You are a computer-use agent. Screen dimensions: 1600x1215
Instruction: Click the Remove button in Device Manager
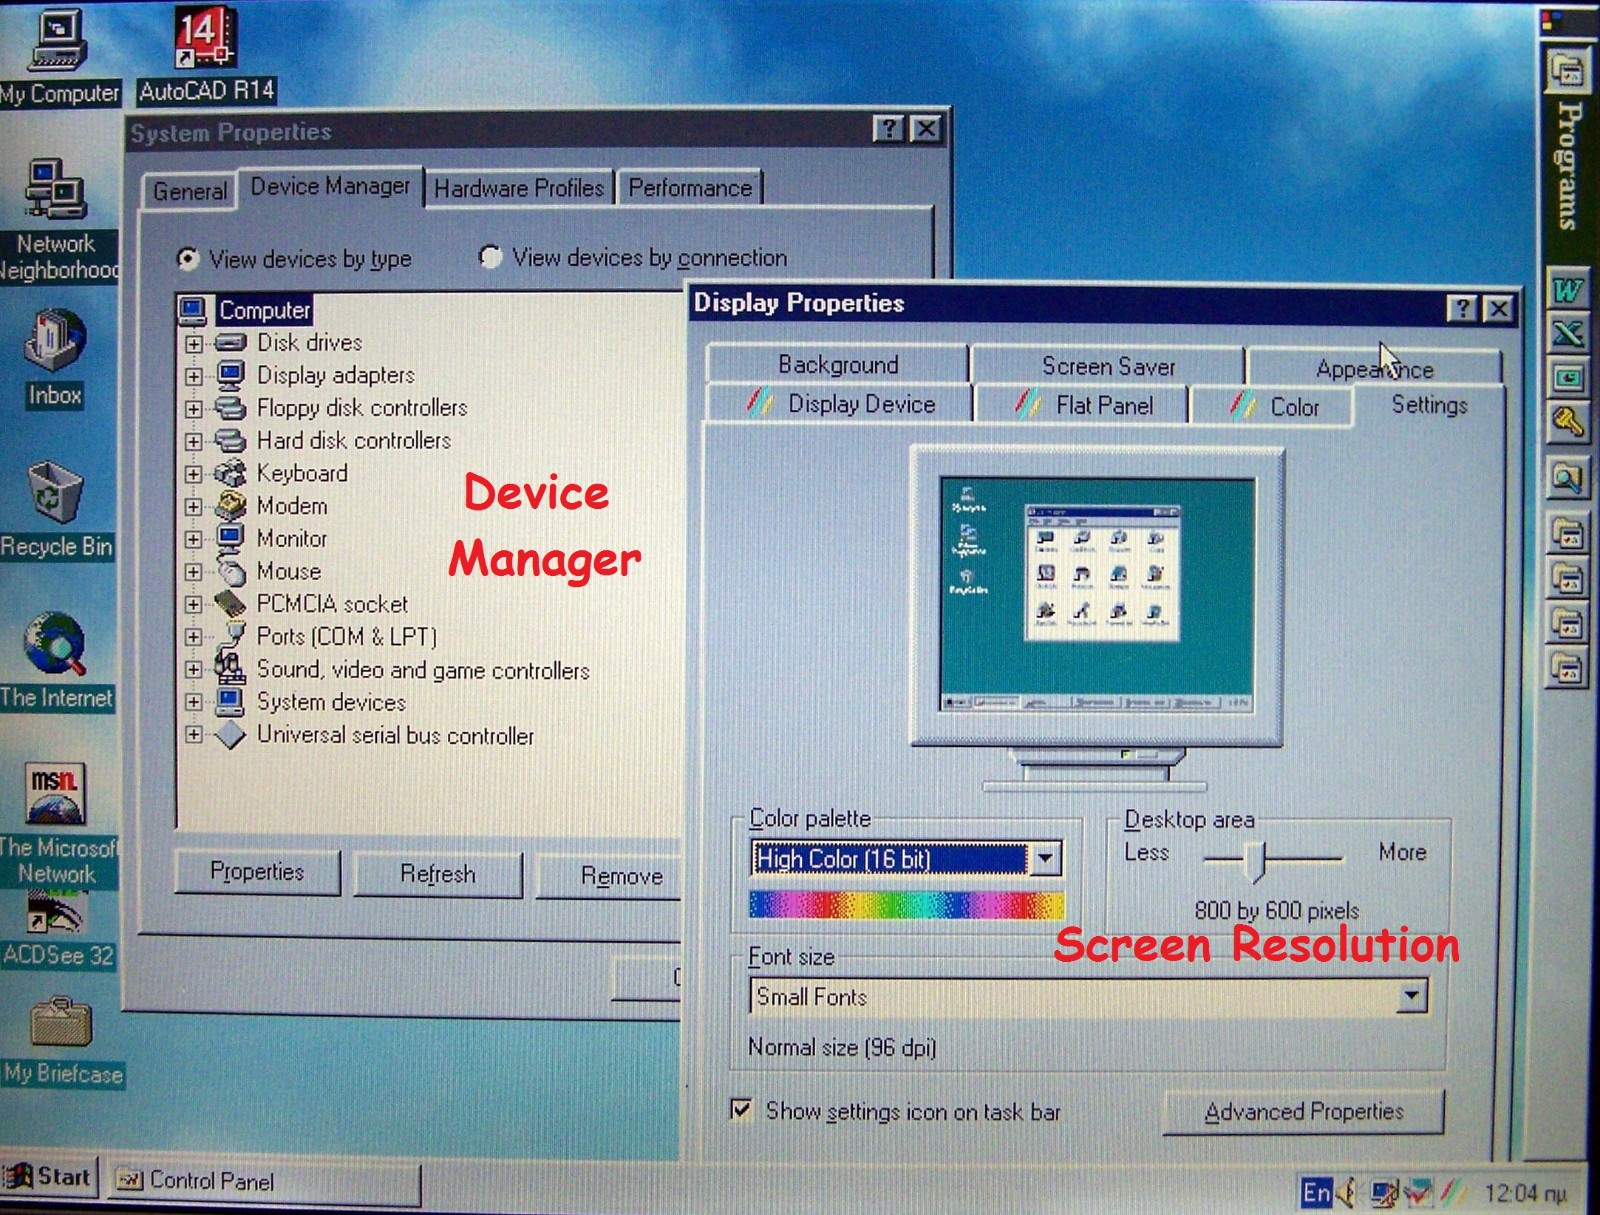[x=609, y=876]
